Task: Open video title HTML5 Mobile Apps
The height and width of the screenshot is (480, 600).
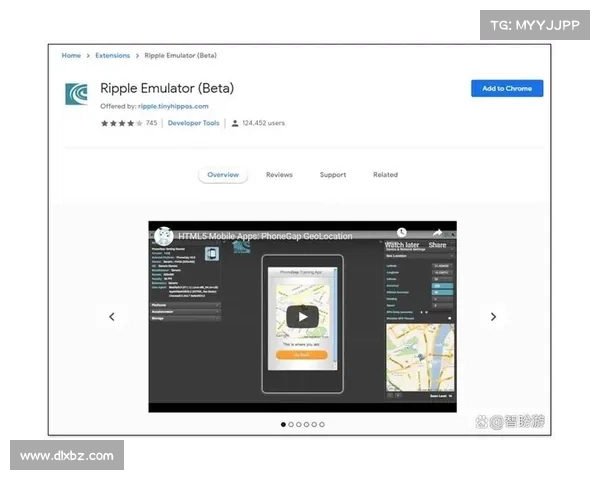Action: click(265, 236)
